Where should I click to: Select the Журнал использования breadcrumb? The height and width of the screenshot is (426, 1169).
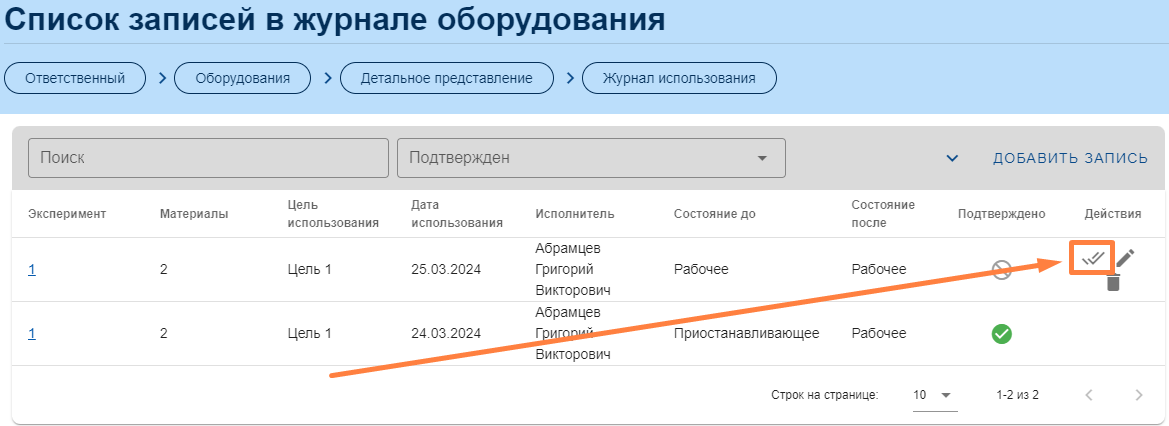[678, 78]
